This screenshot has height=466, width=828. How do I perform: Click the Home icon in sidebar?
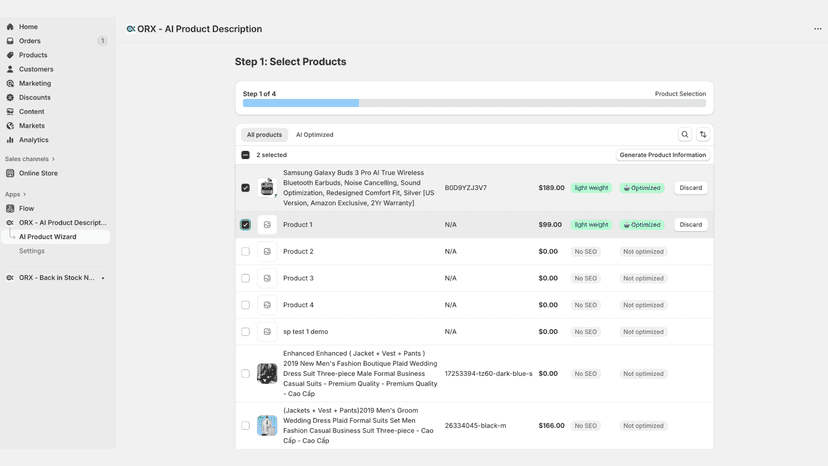click(x=10, y=26)
